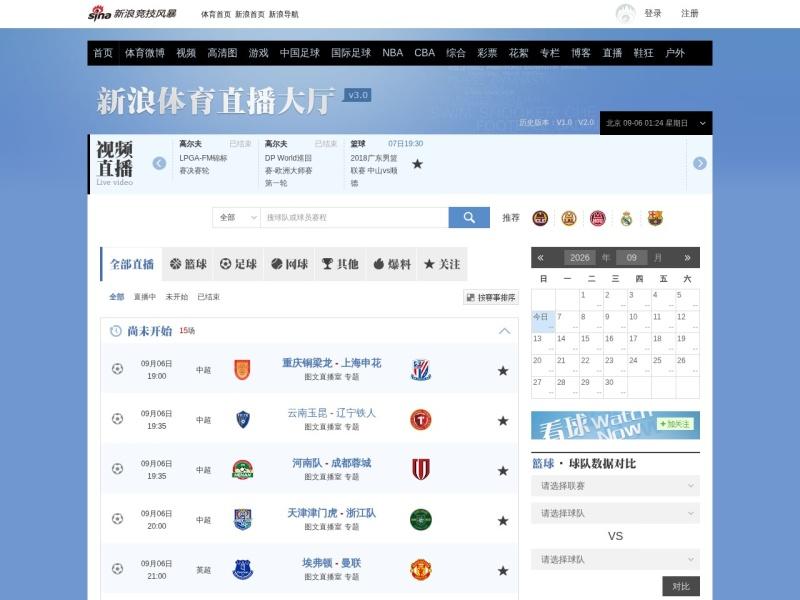The width and height of the screenshot is (800, 600).
Task: Click the football icon on 重庆铜梁龙 row
Action: (x=117, y=369)
